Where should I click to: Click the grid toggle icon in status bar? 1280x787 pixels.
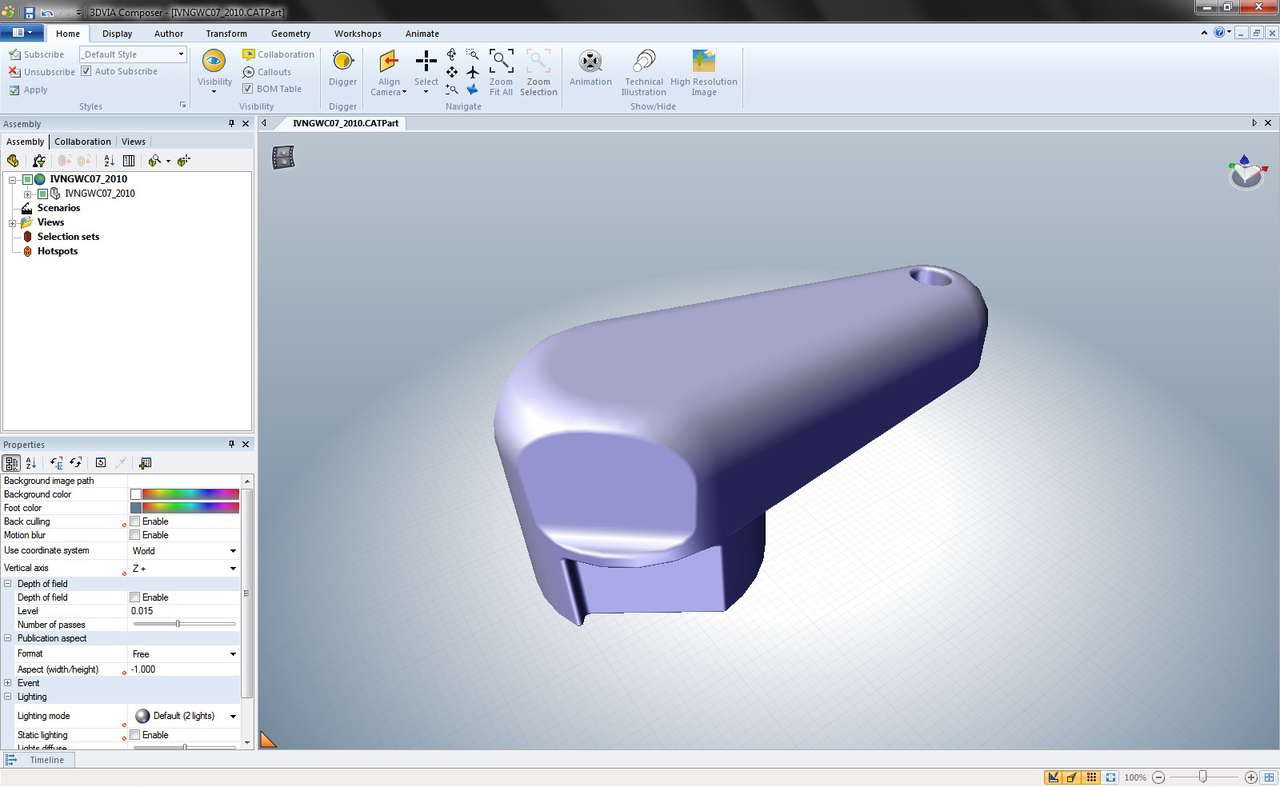coord(1092,777)
